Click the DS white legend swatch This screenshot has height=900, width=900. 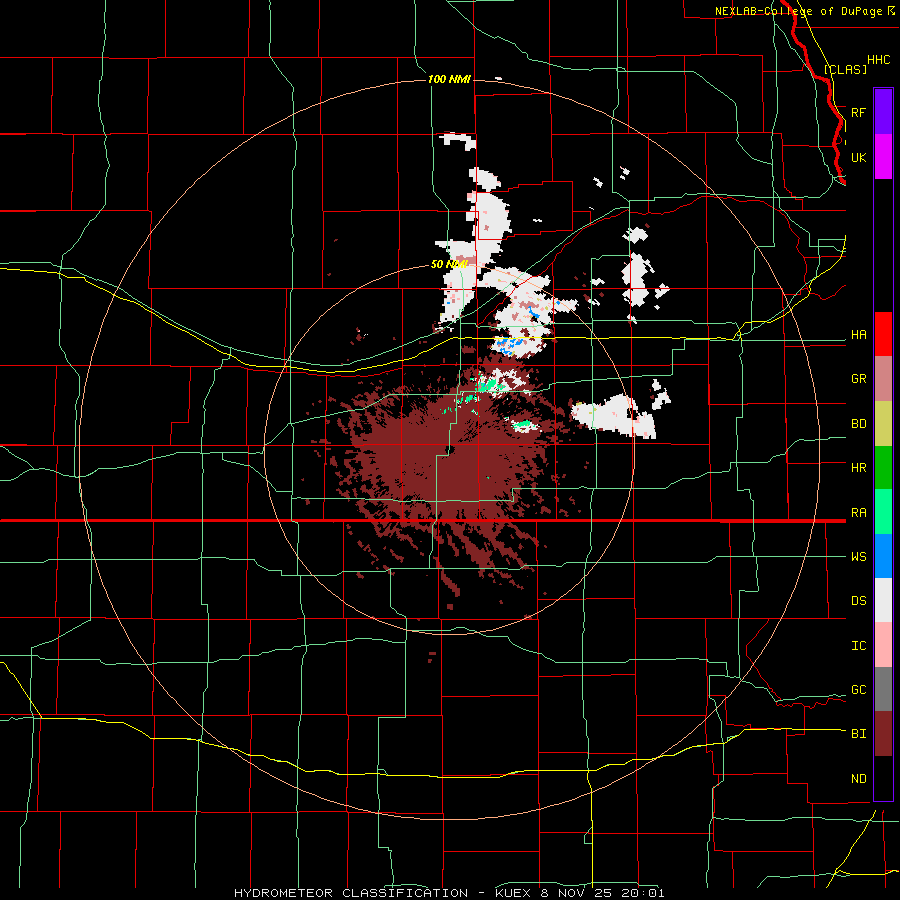[x=883, y=600]
